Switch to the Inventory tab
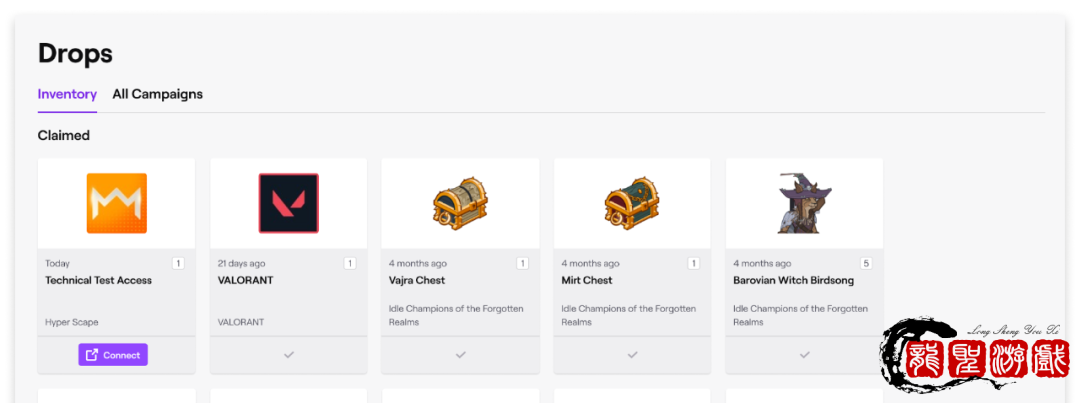The height and width of the screenshot is (403, 1080). [x=67, y=94]
